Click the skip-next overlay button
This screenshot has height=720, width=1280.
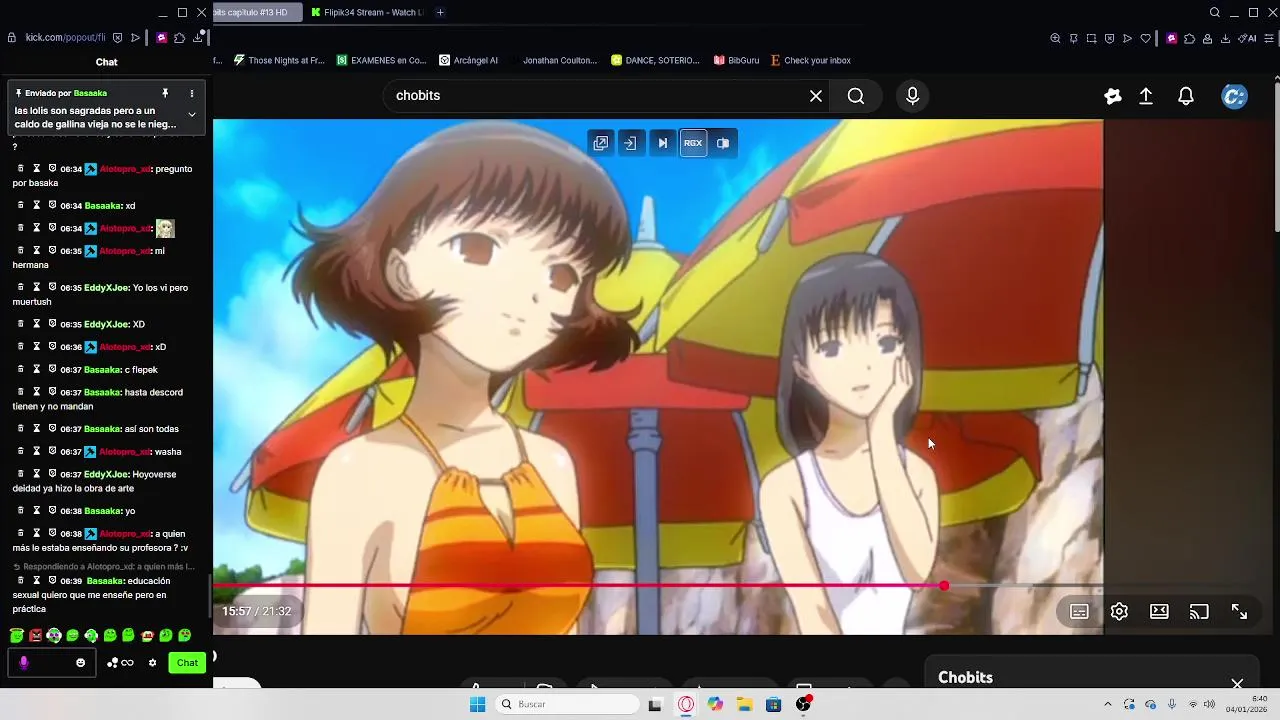tap(662, 143)
